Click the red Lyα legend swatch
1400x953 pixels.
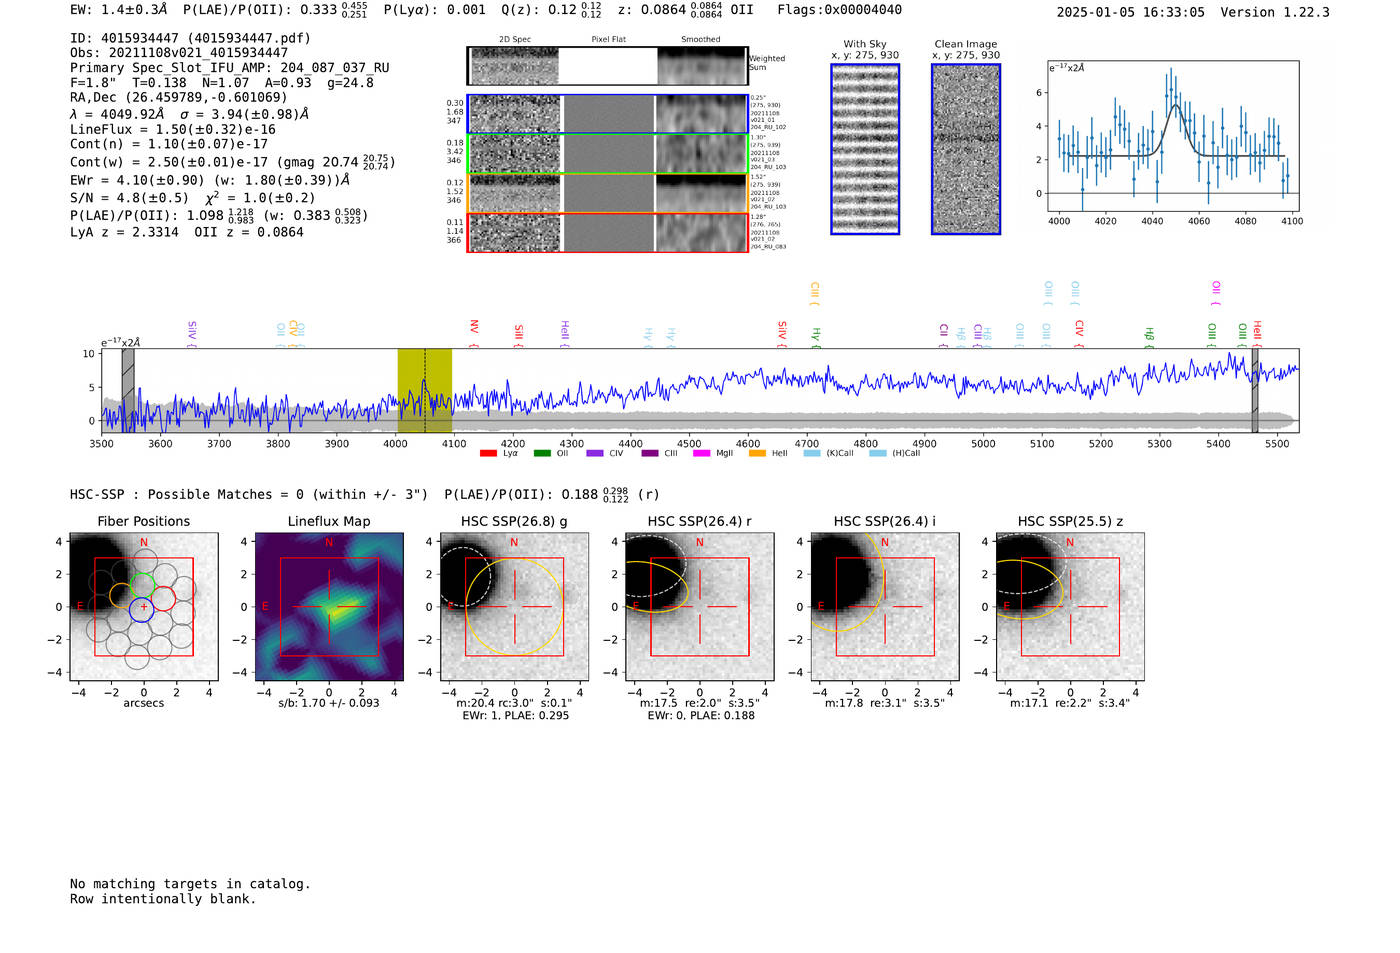[x=488, y=453]
